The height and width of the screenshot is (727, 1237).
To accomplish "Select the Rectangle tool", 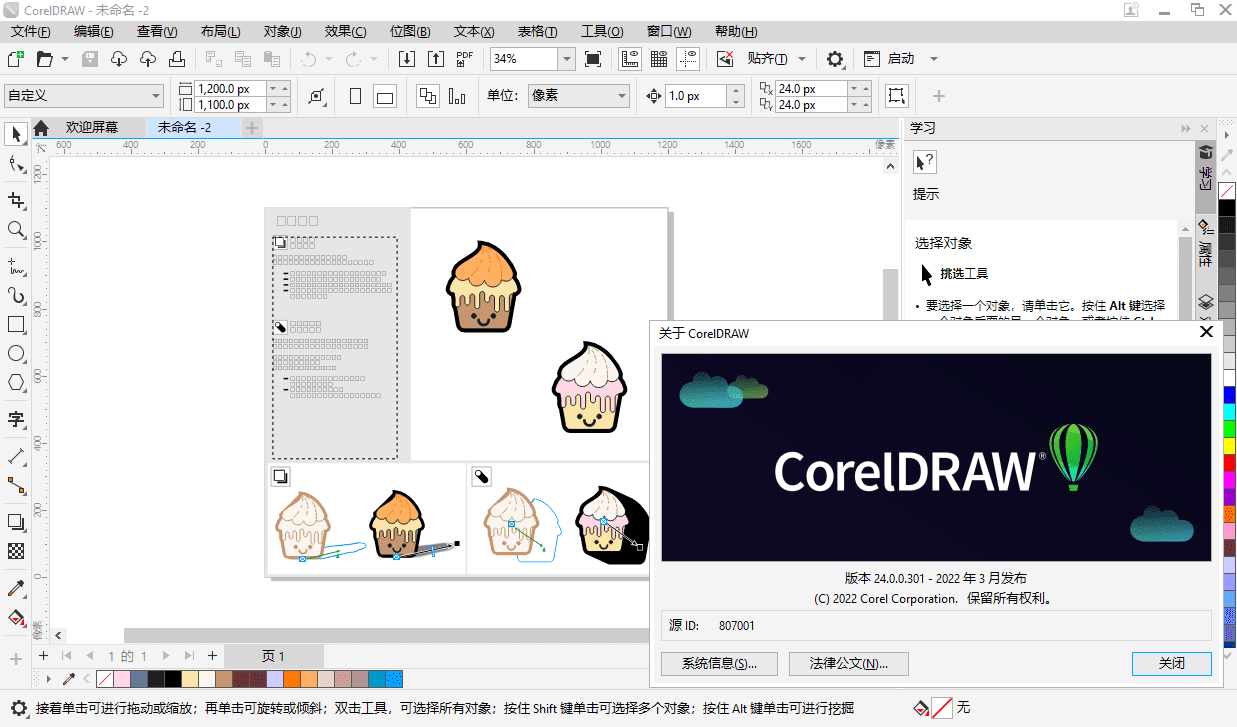I will (16, 325).
